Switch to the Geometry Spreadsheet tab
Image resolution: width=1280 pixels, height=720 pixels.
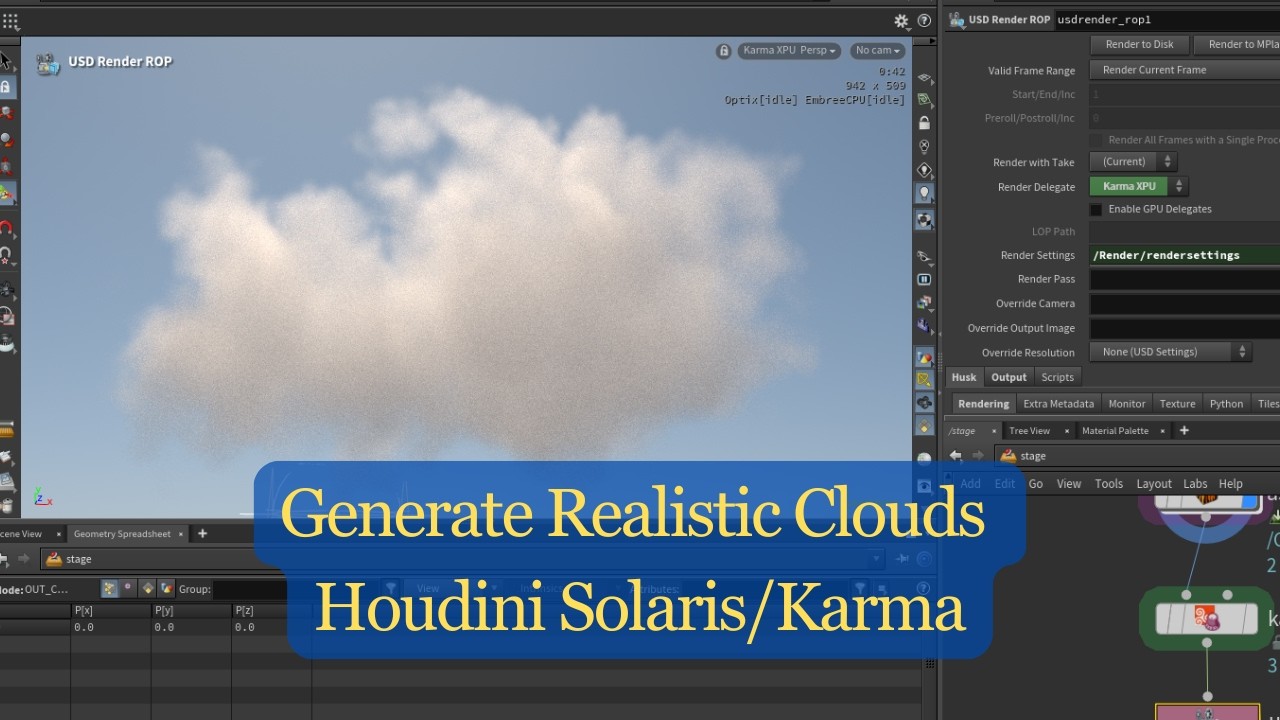pos(122,534)
